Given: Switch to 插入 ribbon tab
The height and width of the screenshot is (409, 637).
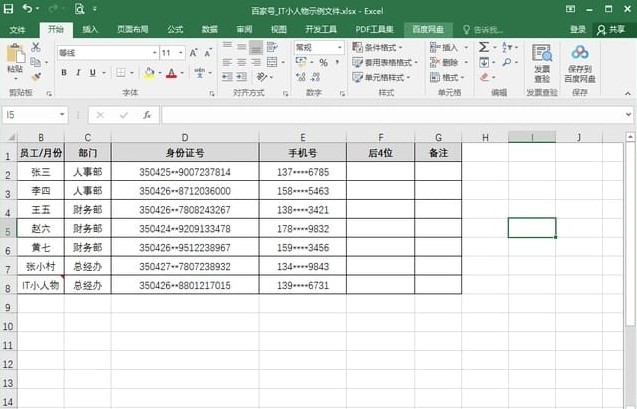Looking at the screenshot, I should [x=90, y=29].
